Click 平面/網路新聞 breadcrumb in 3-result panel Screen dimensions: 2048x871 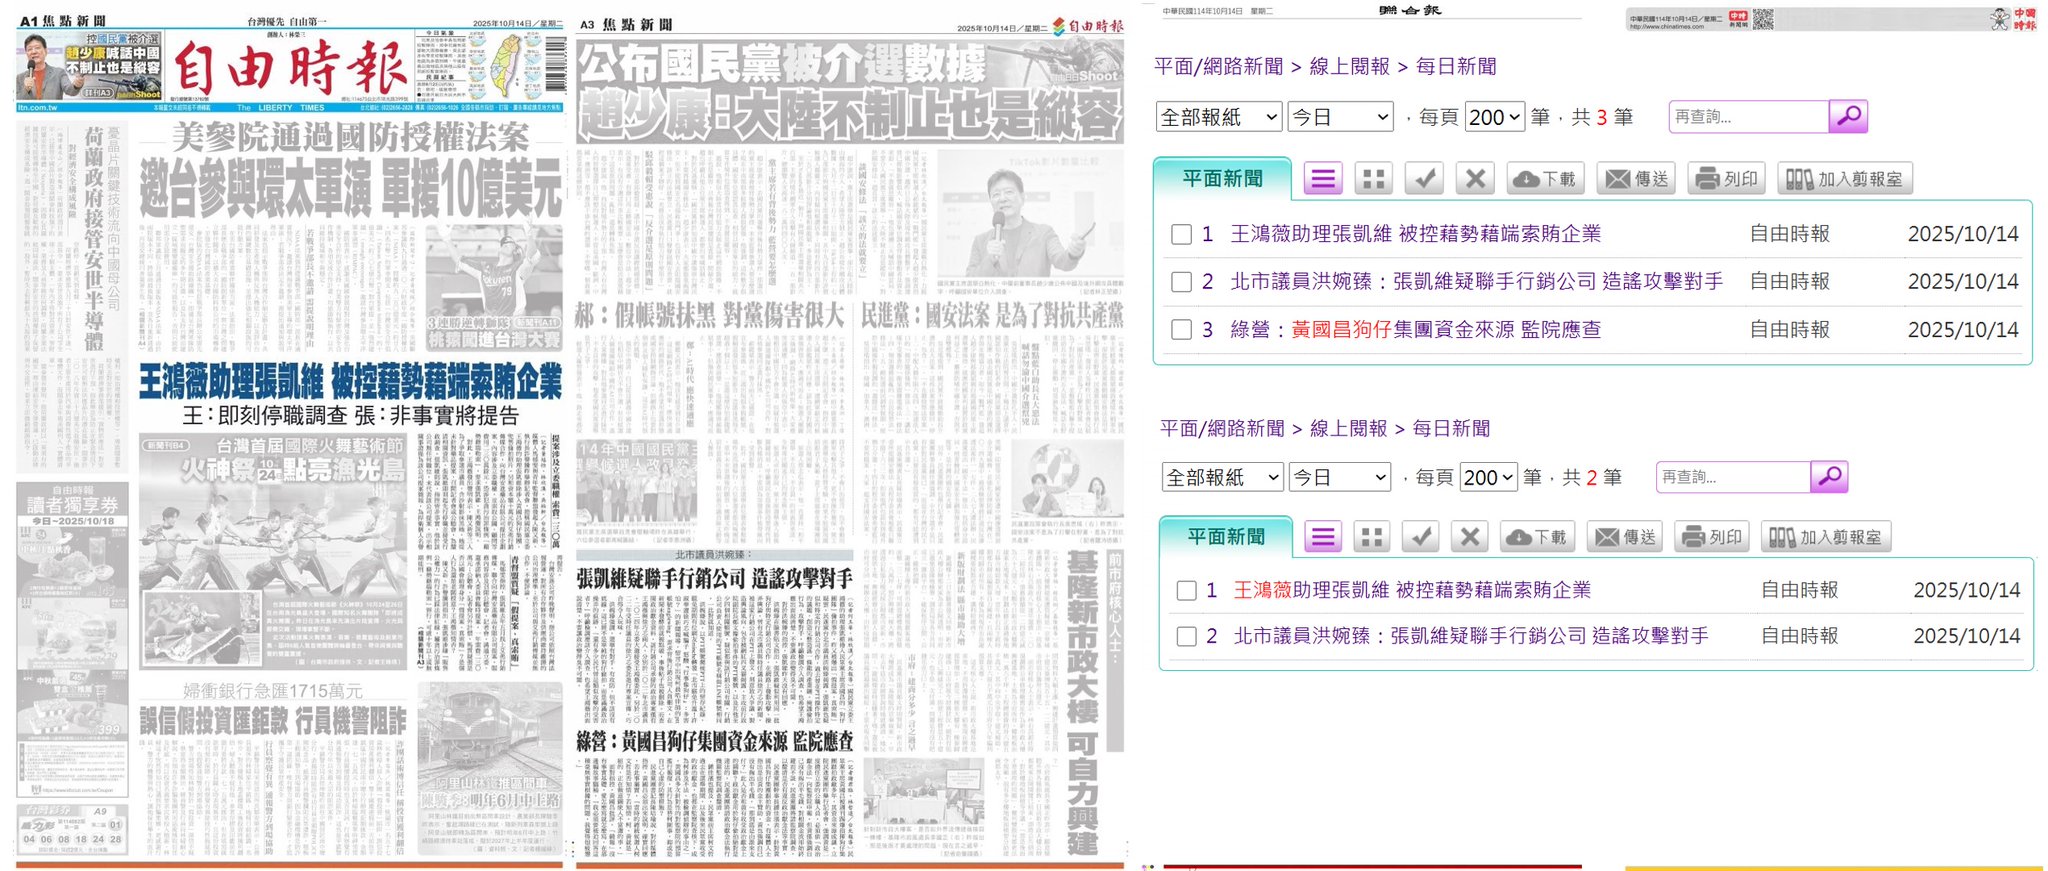[x=1218, y=66]
